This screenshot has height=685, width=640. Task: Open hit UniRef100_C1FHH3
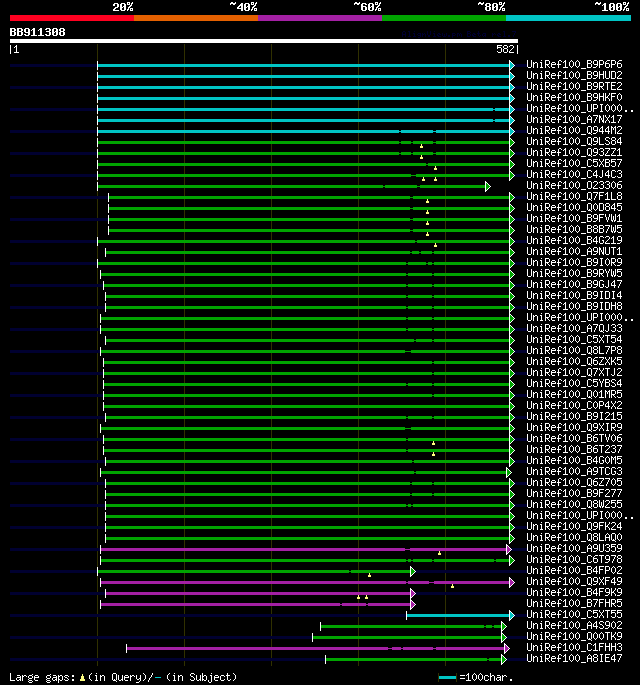click(574, 647)
